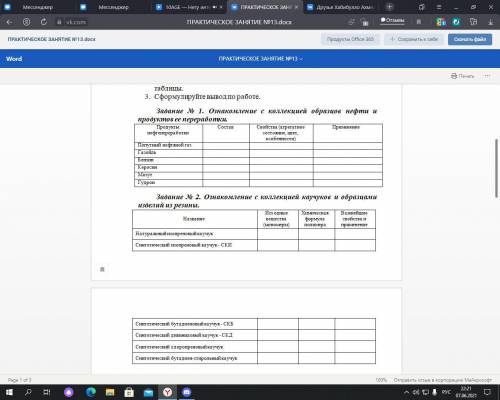Screen dimensions: 500x400
Task: Click the Скачать файл button
Action: 470,39
